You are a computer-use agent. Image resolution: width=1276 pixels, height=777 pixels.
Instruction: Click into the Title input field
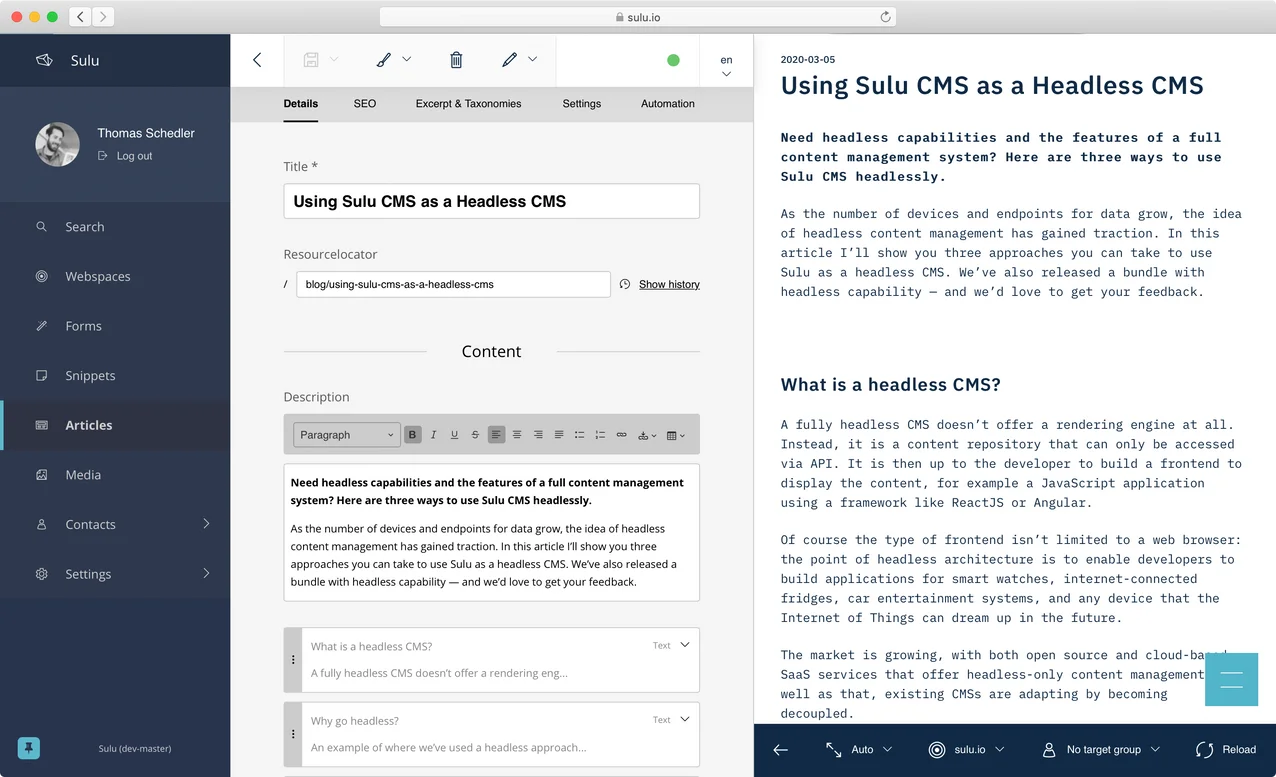491,201
